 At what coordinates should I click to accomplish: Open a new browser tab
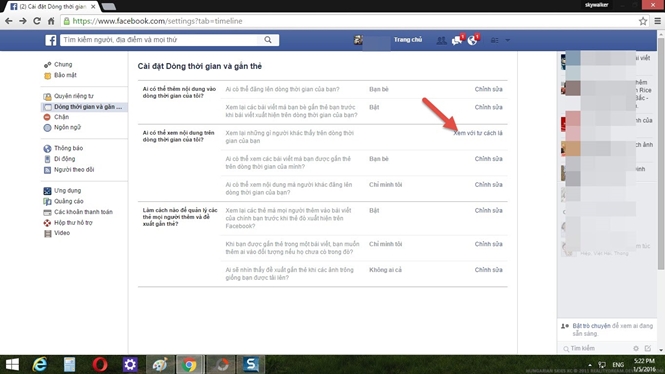point(109,6)
